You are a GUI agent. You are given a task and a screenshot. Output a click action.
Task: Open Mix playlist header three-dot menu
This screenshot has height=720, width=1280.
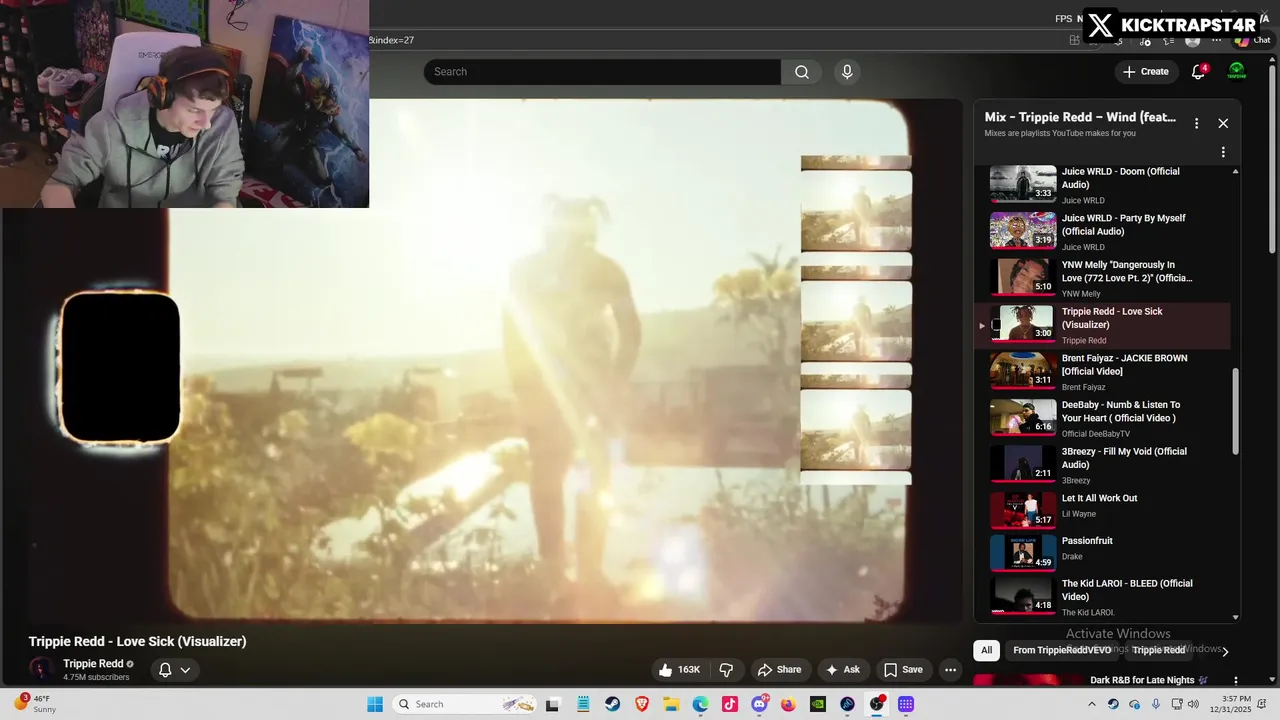tap(1196, 123)
